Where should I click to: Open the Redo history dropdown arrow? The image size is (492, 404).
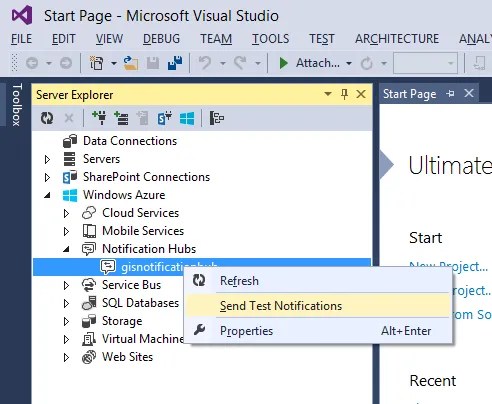(258, 63)
